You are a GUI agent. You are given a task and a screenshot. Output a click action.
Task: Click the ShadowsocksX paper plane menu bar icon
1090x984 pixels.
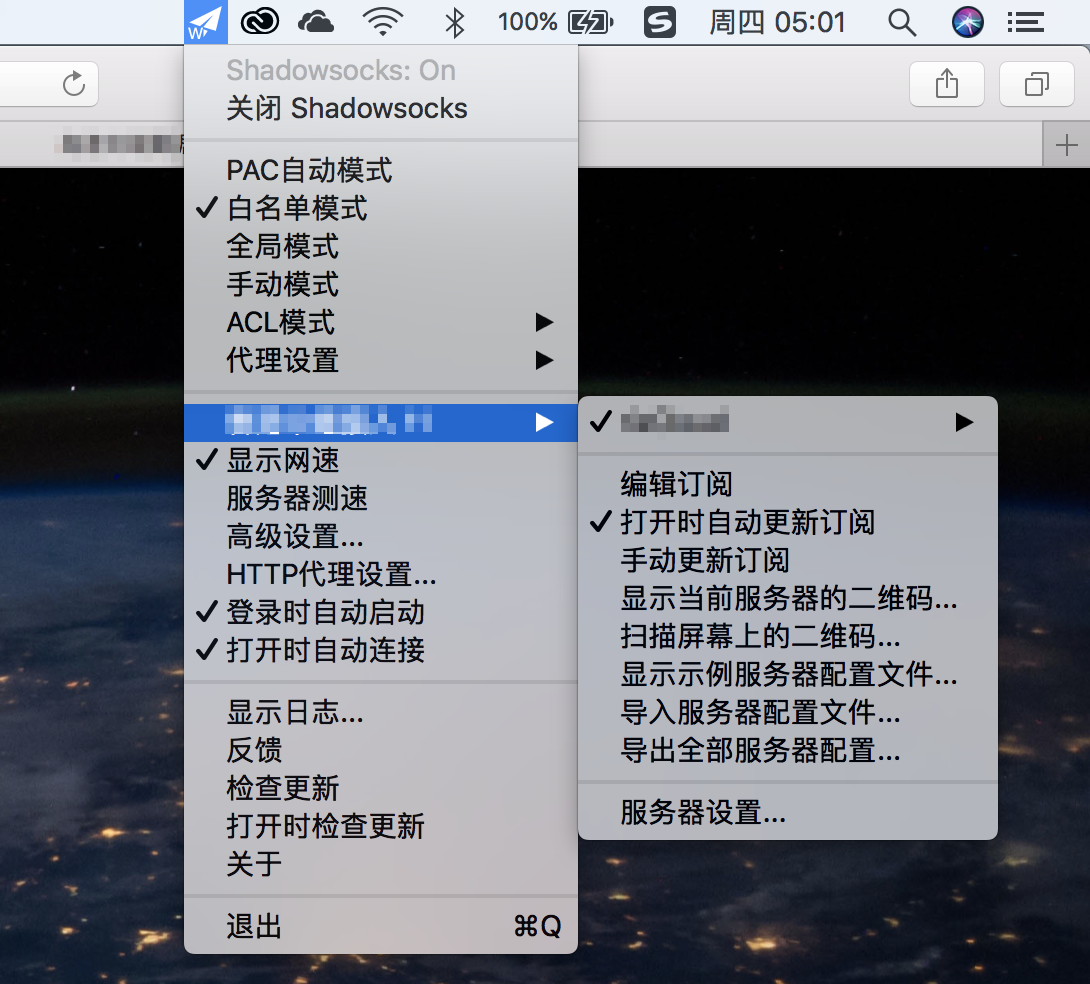(206, 22)
